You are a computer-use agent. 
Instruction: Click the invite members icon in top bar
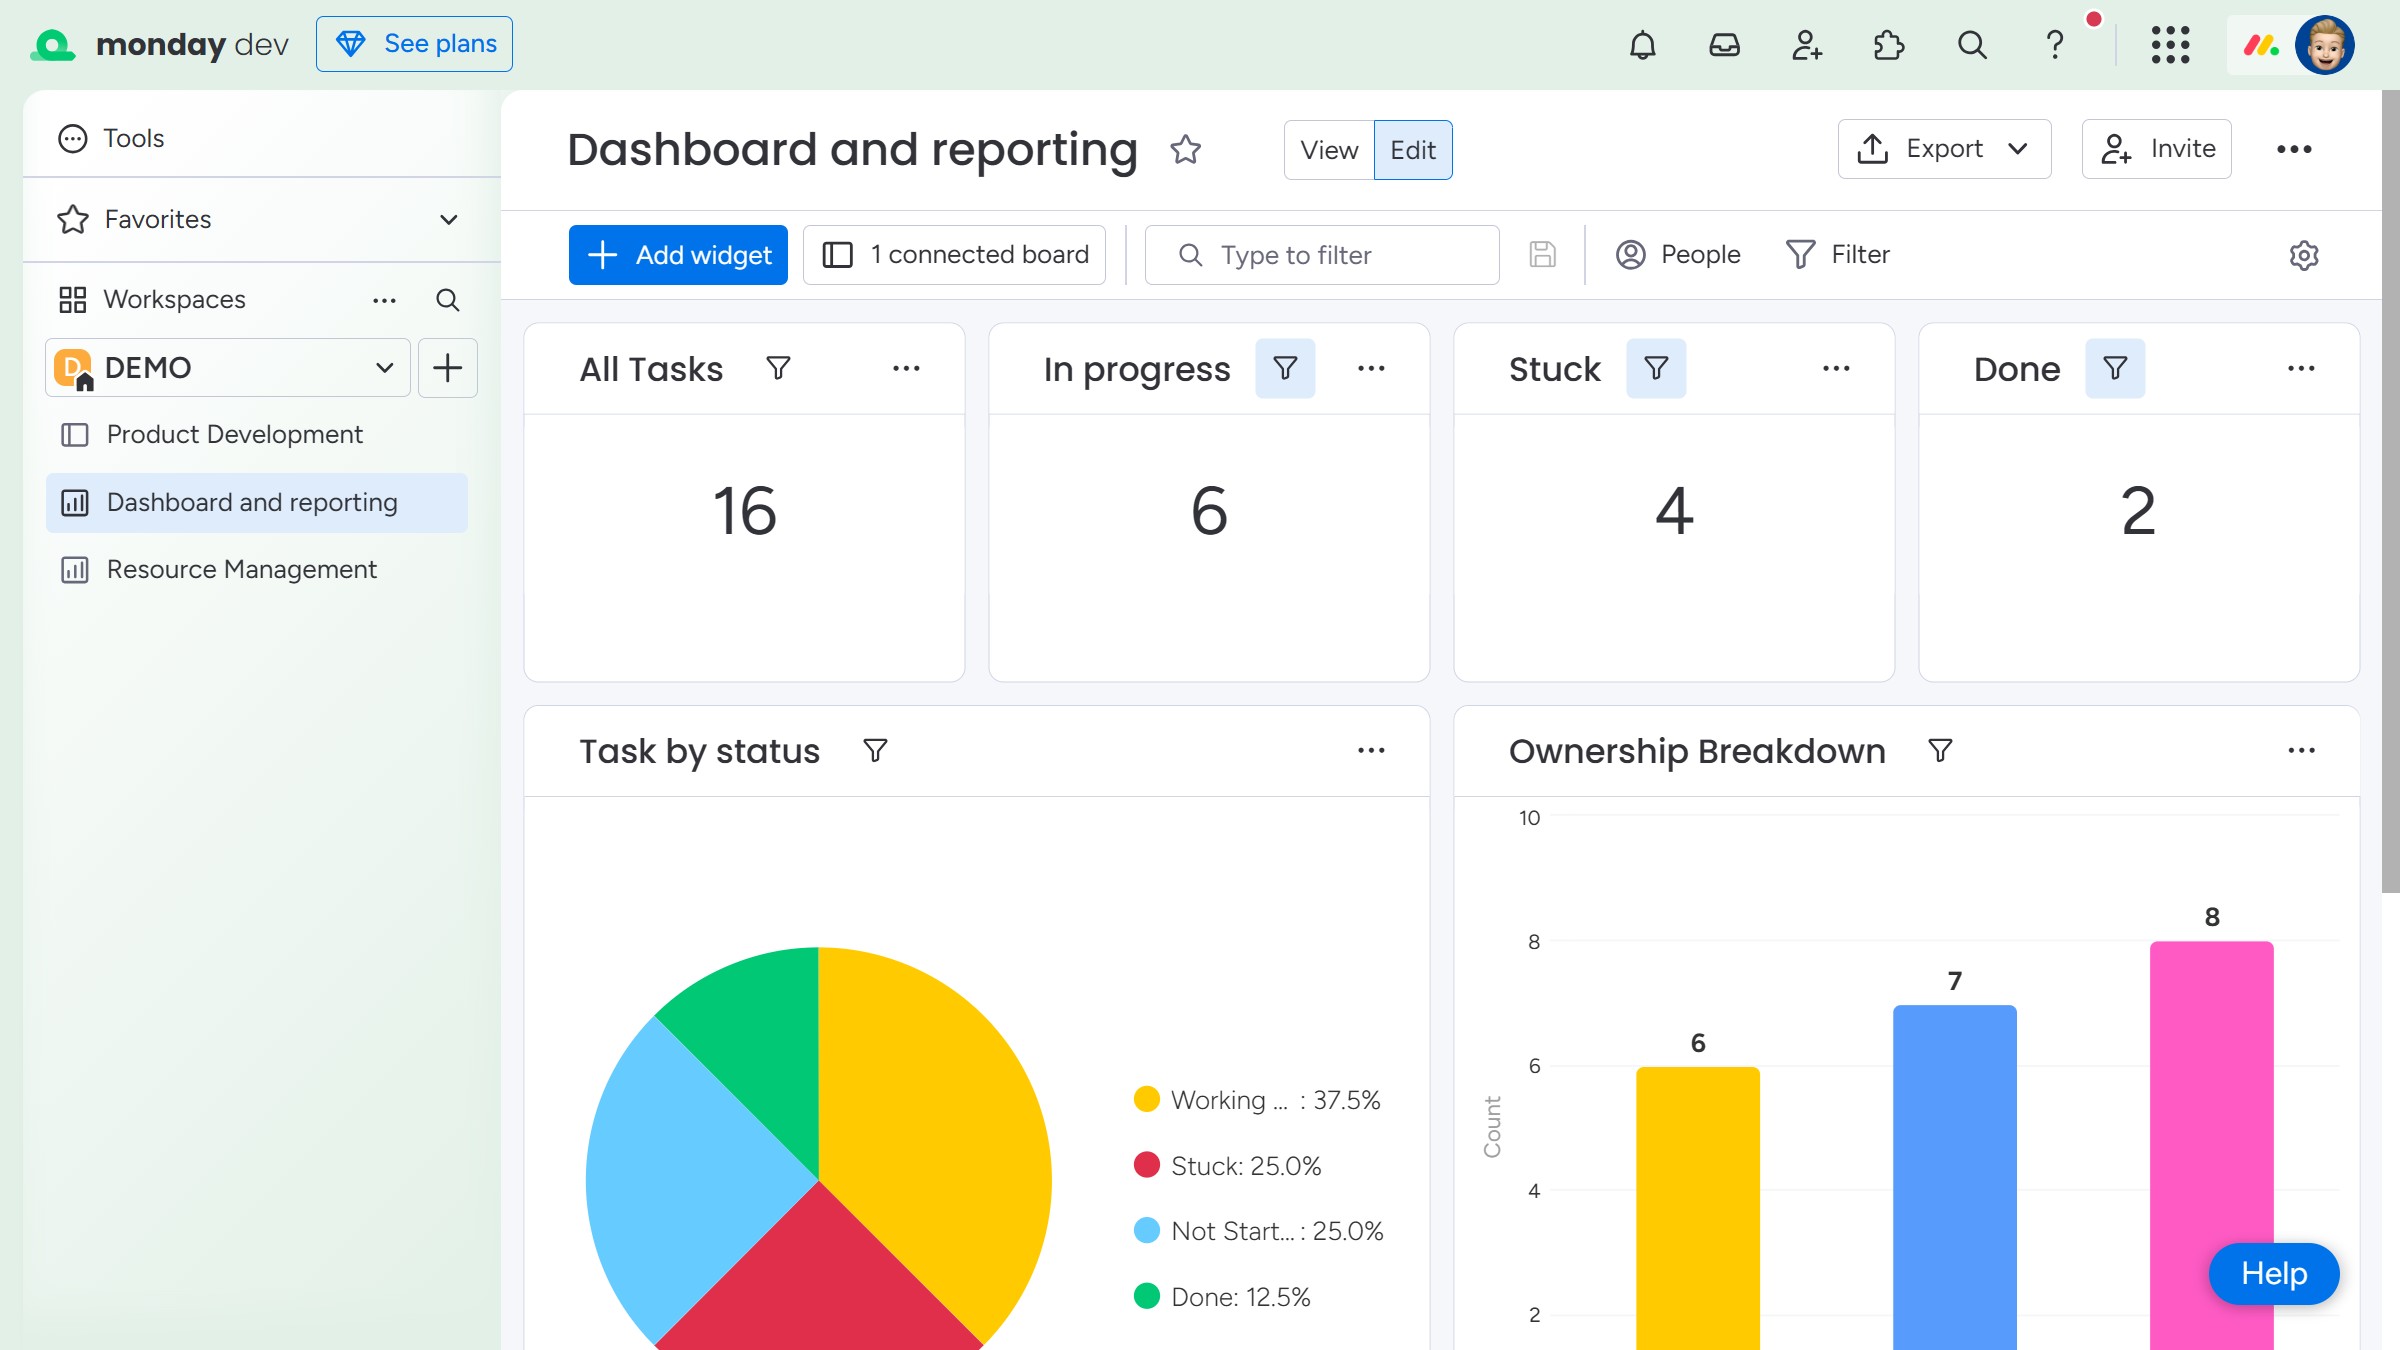[1806, 45]
